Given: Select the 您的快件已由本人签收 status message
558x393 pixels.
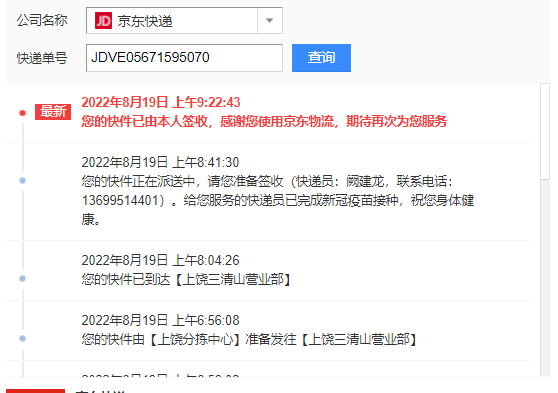Looking at the screenshot, I should tap(264, 121).
